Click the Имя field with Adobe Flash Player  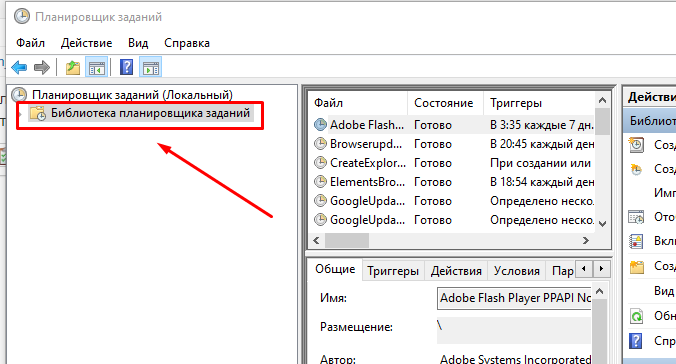[514, 298]
